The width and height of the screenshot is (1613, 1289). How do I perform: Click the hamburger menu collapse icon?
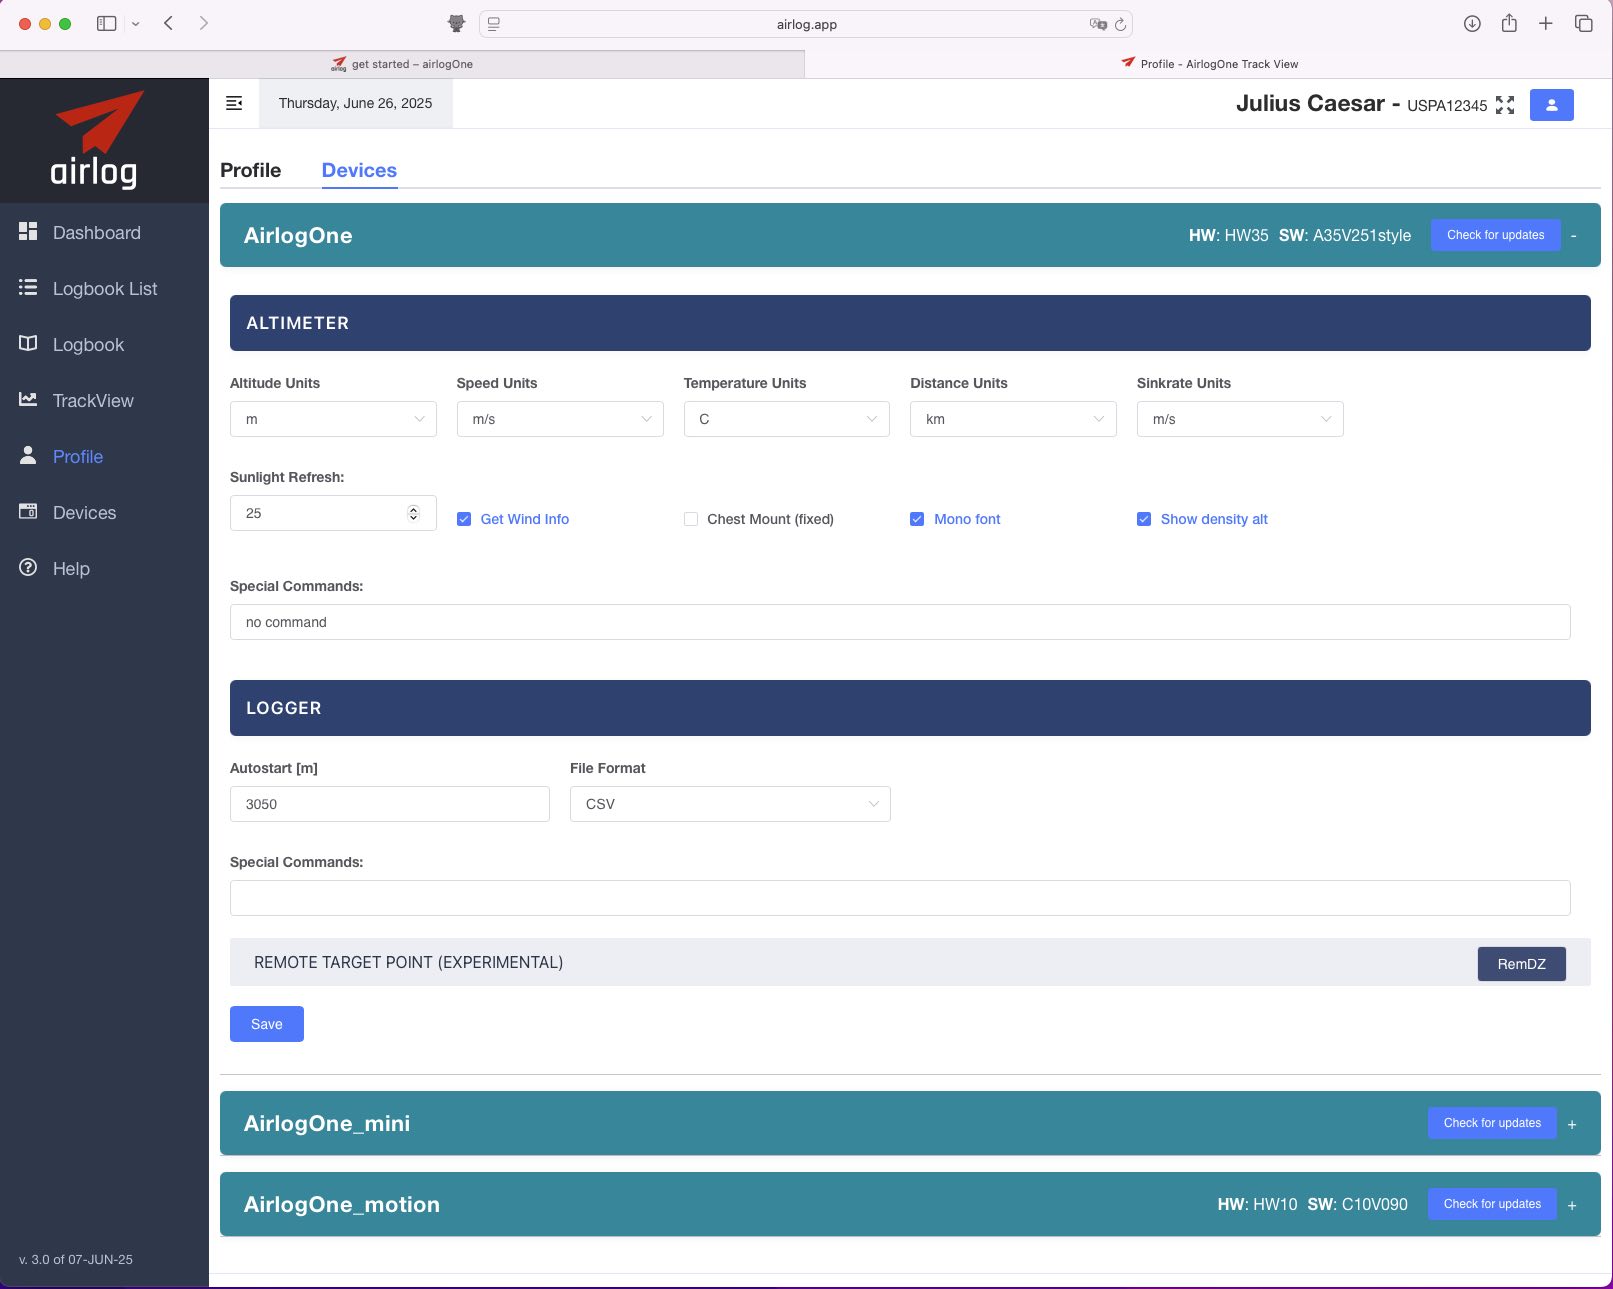pos(234,103)
